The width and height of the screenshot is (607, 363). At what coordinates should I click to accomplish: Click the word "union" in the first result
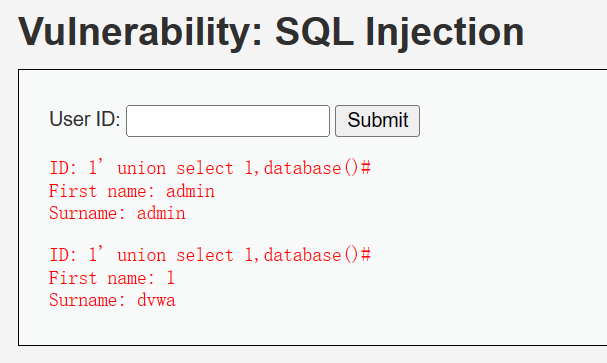[x=142, y=168]
